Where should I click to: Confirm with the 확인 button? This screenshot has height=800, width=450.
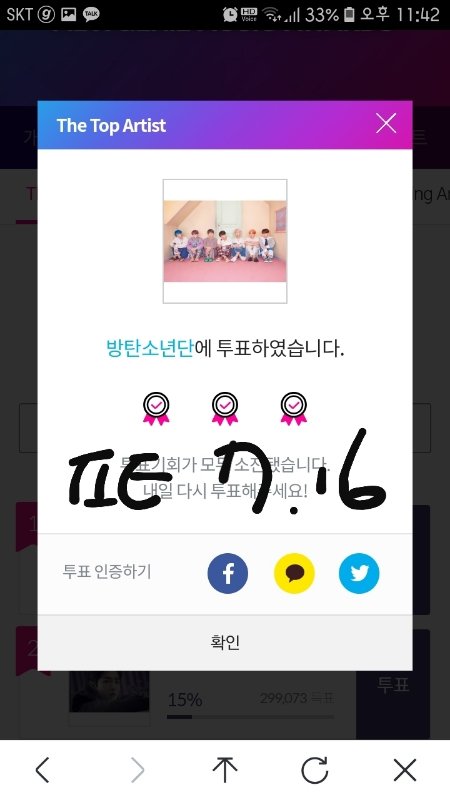(x=225, y=642)
